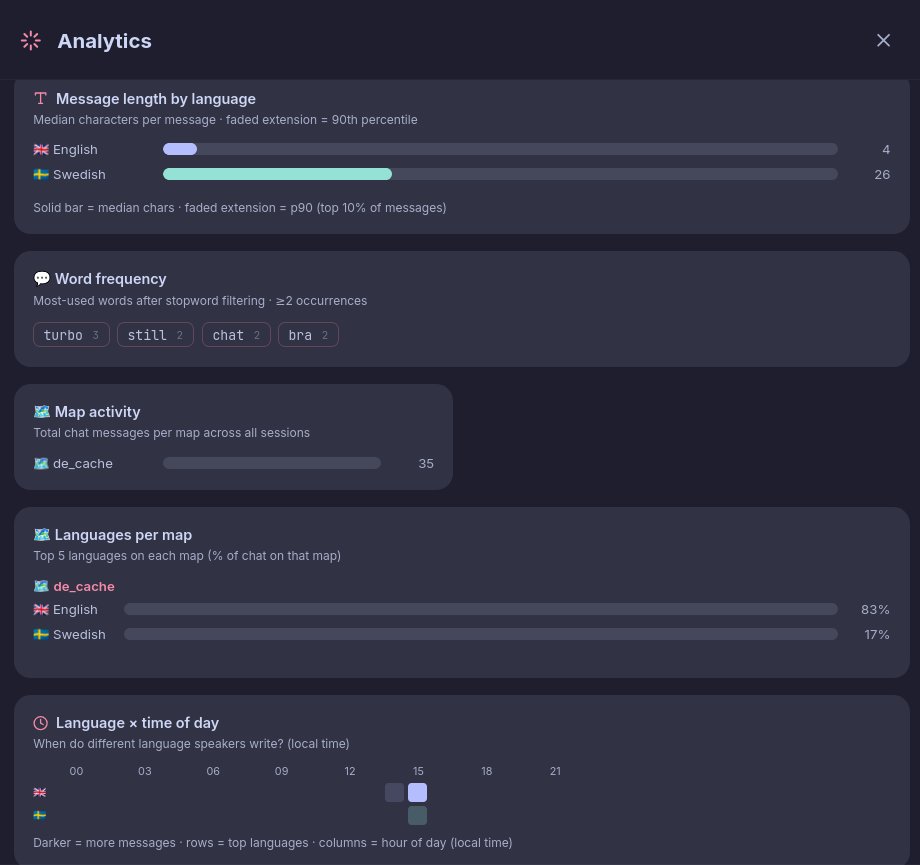Click hour label 06 in heatmap
The height and width of the screenshot is (865, 920).
[213, 771]
